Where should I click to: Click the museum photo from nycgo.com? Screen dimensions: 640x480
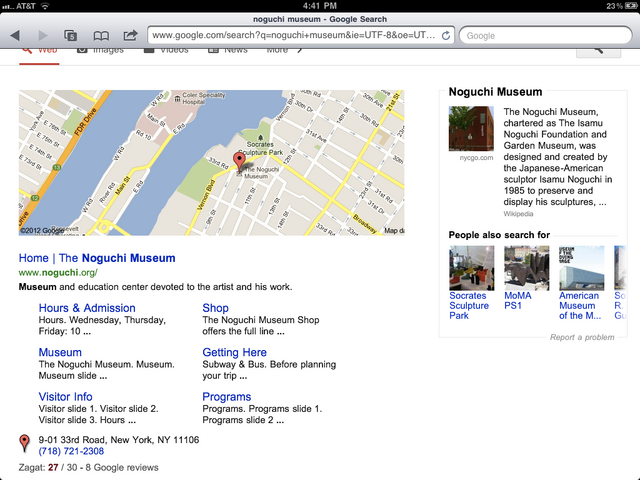[x=471, y=129]
